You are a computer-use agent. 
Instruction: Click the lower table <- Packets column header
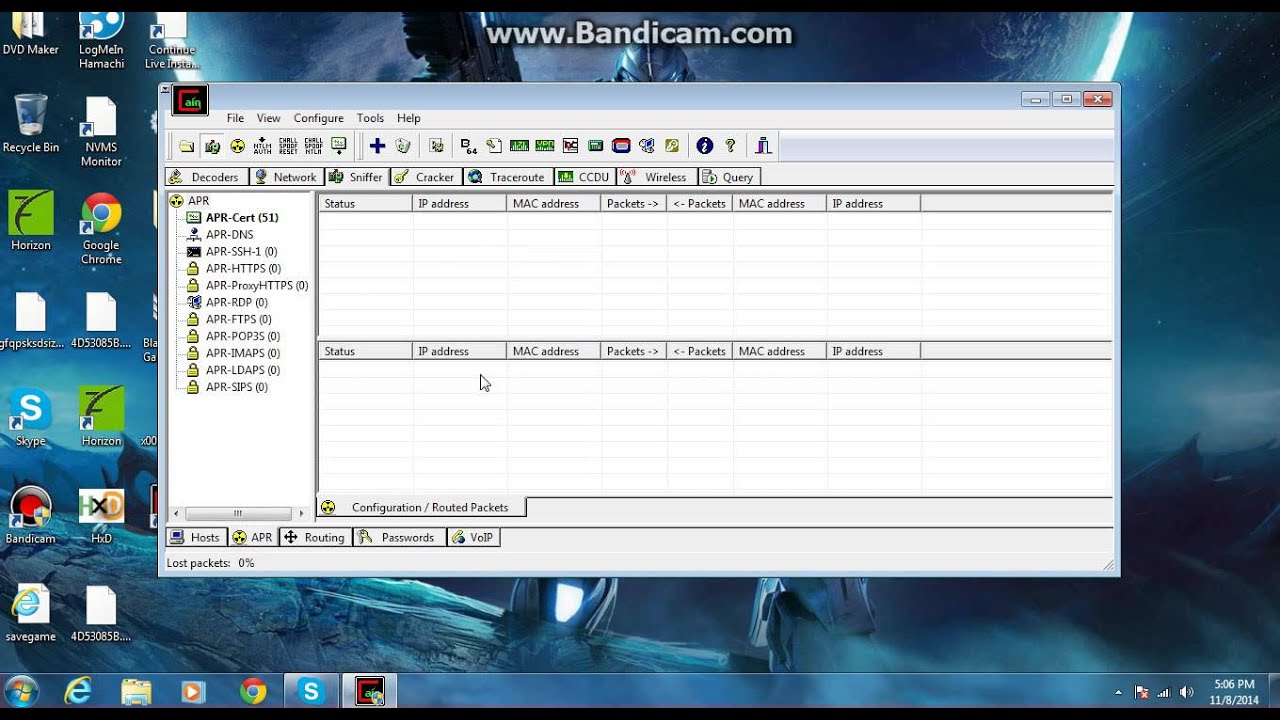click(699, 351)
